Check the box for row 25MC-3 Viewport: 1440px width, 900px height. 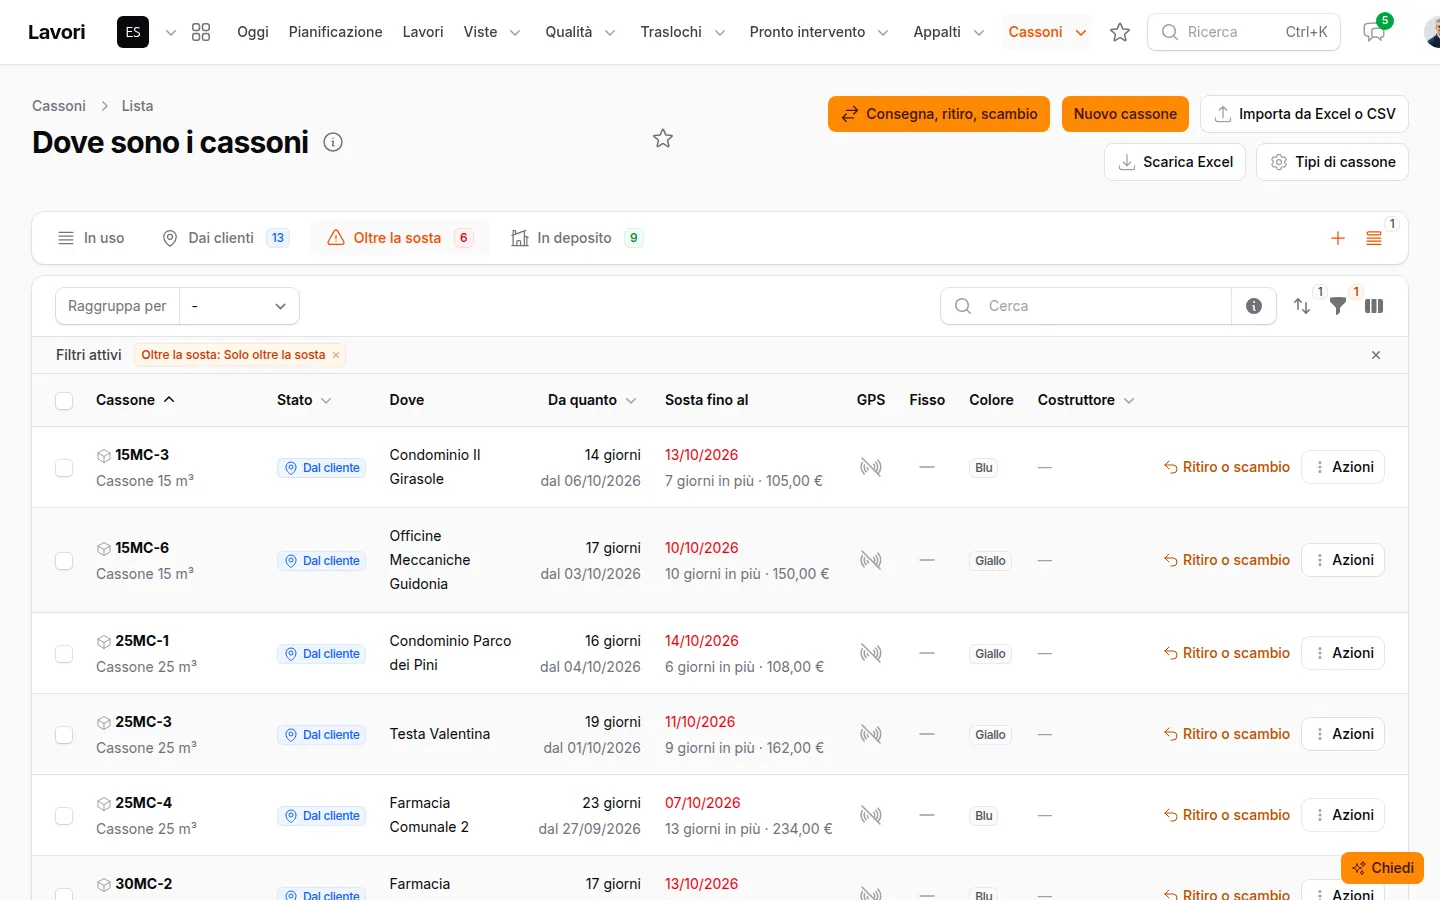[x=64, y=735]
